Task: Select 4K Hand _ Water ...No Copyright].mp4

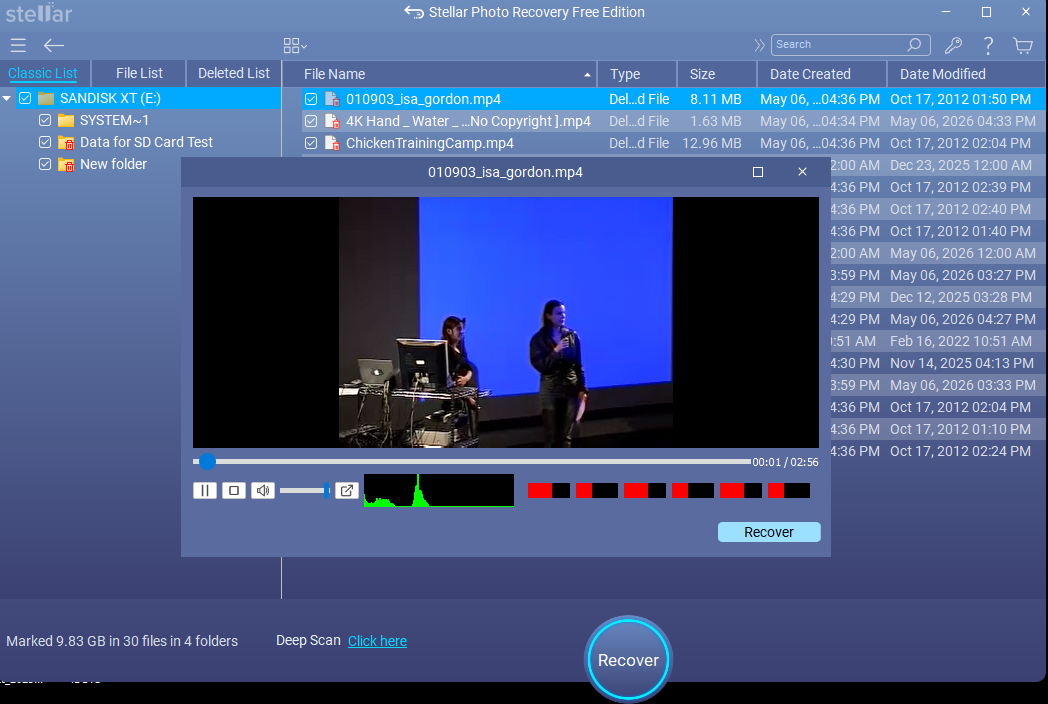Action: click(x=468, y=121)
